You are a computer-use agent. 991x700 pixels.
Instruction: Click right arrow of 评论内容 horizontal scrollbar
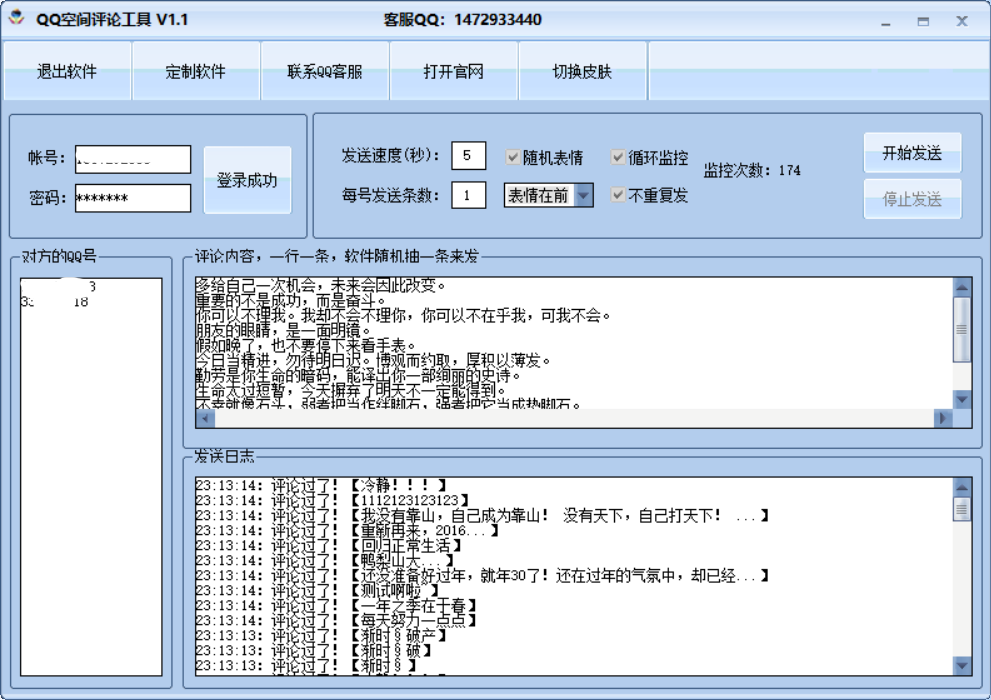click(x=943, y=418)
